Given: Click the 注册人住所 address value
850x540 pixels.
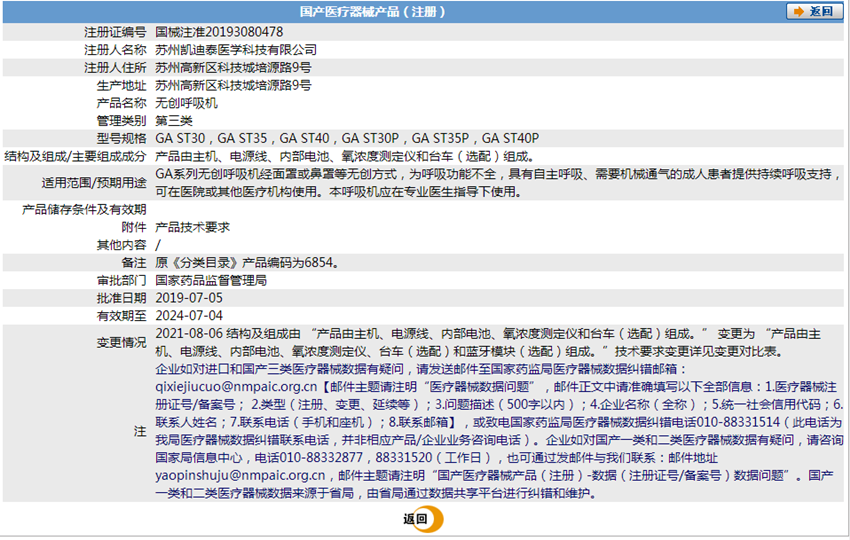Looking at the screenshot, I should pos(233,68).
